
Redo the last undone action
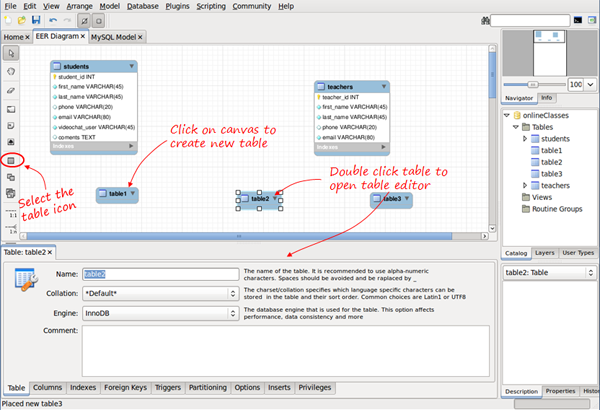[x=67, y=20]
